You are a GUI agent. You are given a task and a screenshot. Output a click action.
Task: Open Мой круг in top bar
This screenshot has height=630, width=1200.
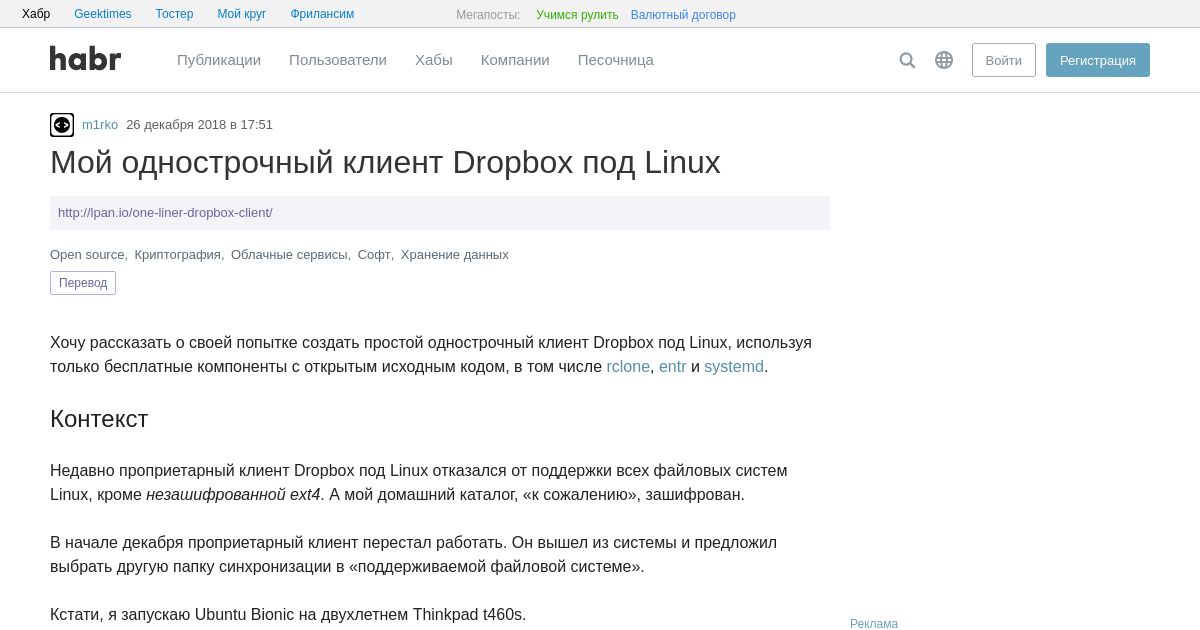click(242, 14)
